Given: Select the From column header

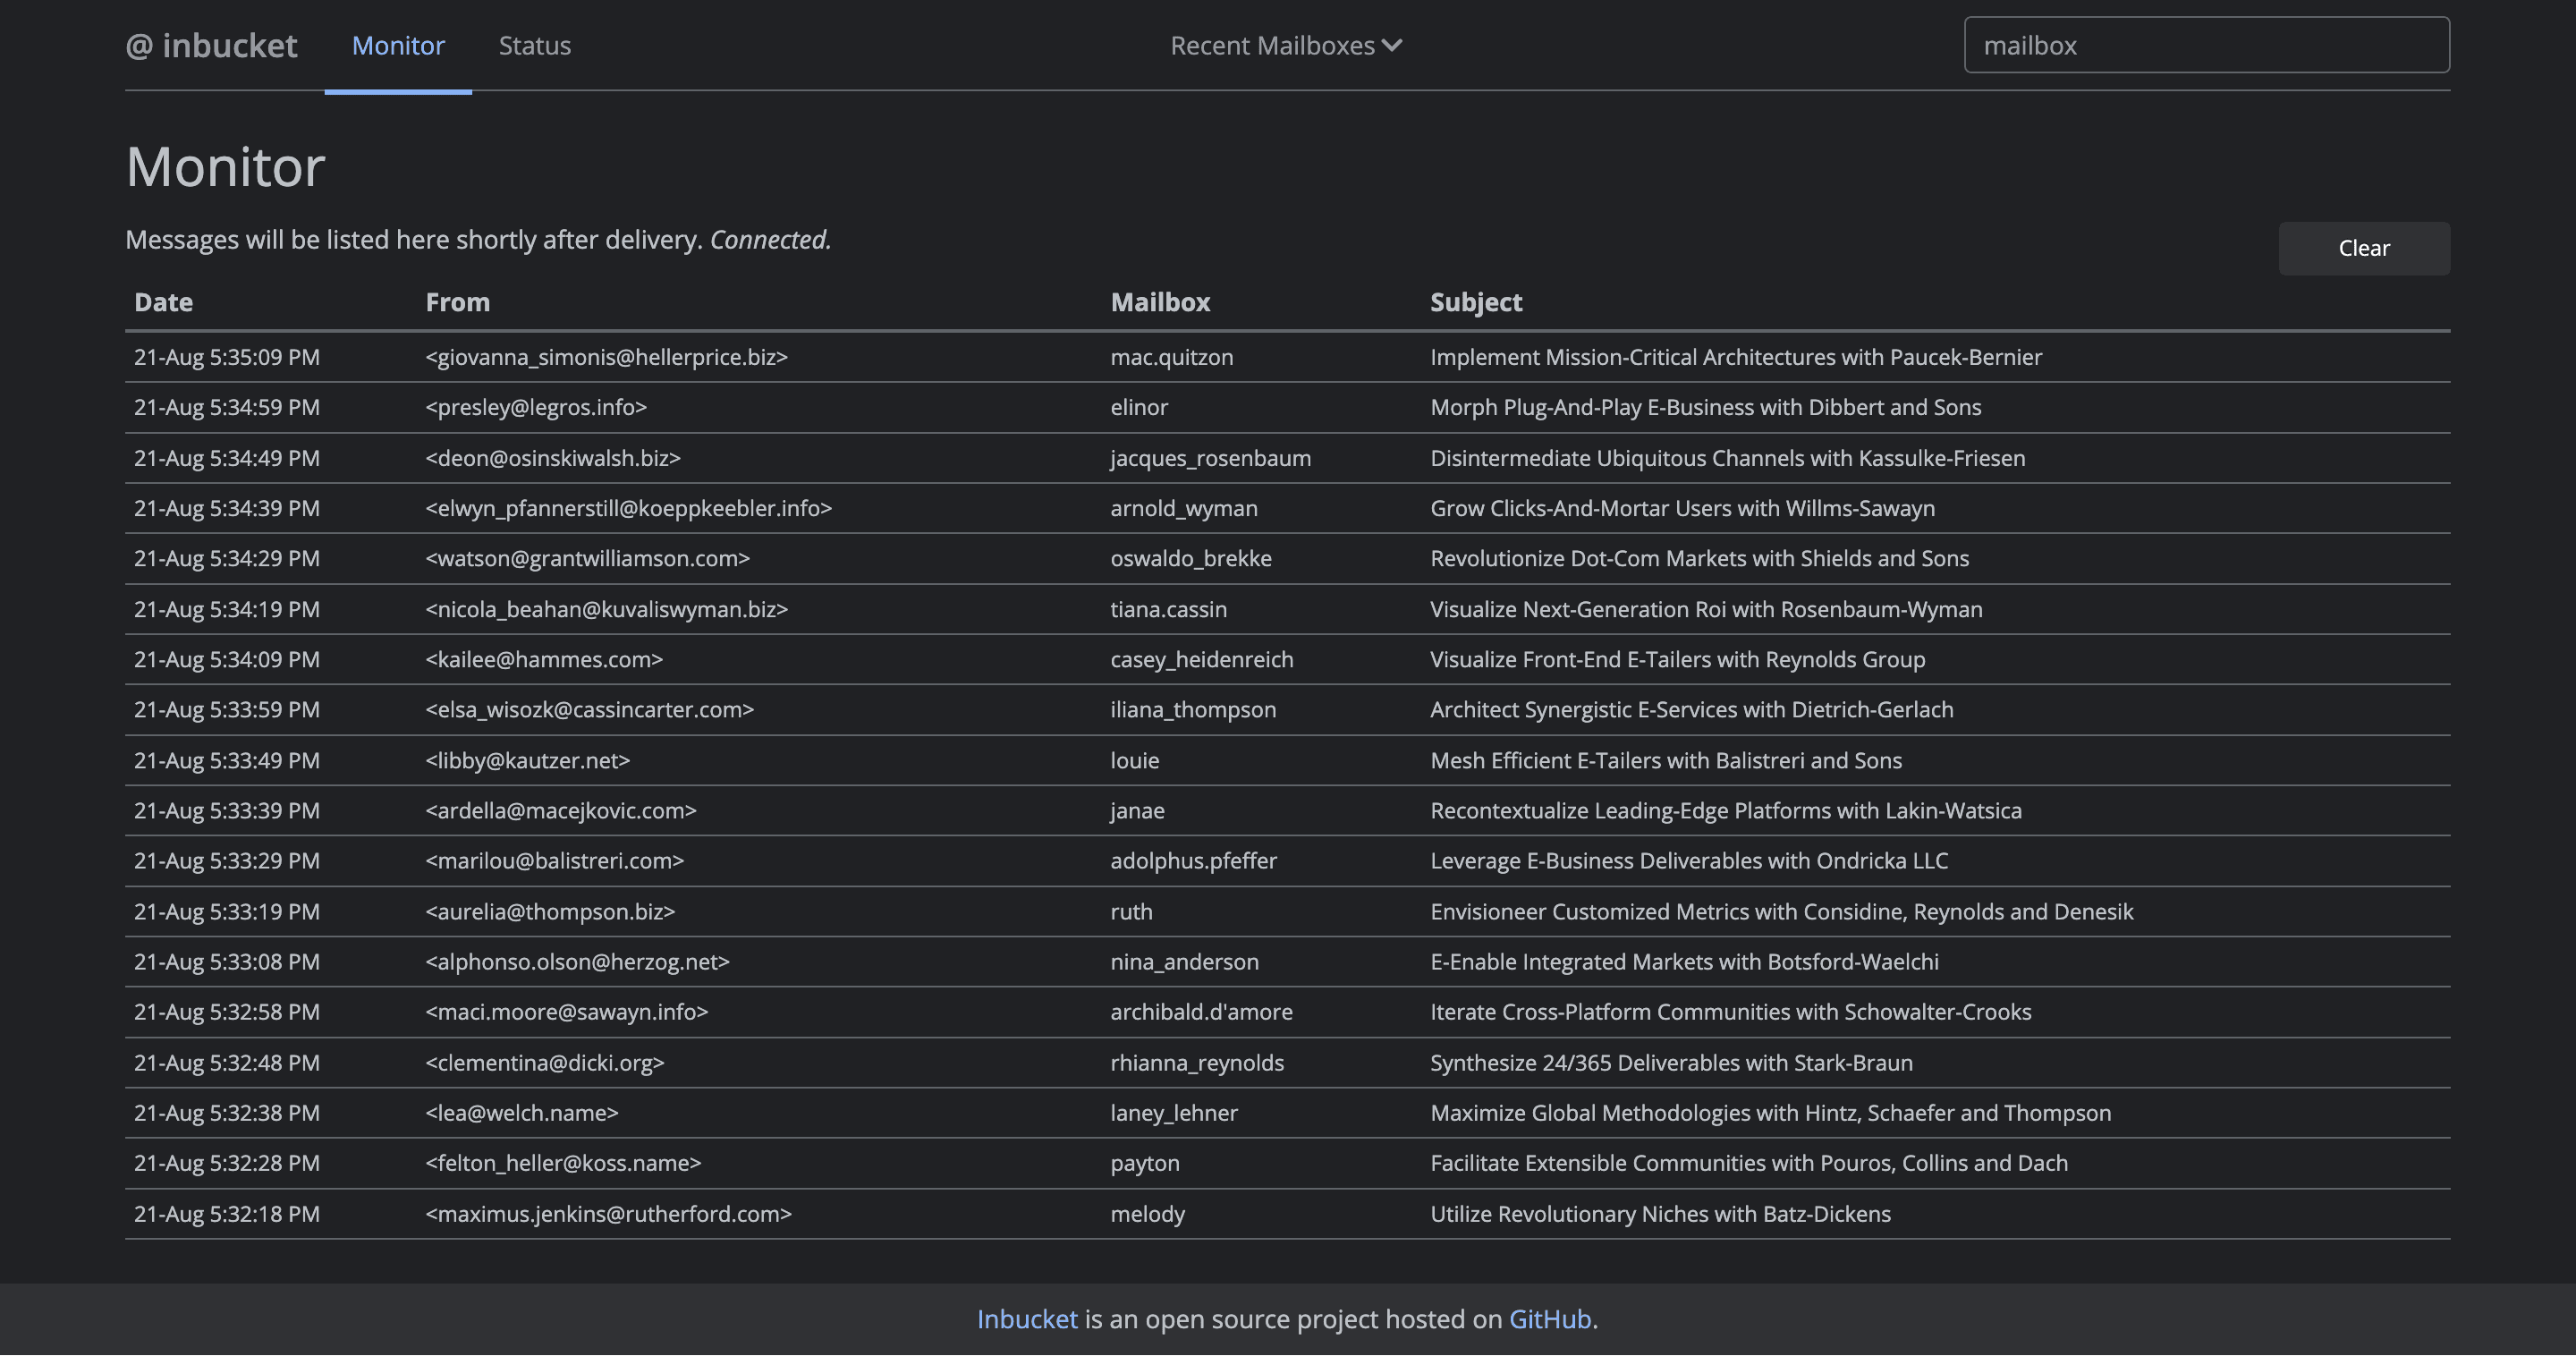Looking at the screenshot, I should pos(457,302).
